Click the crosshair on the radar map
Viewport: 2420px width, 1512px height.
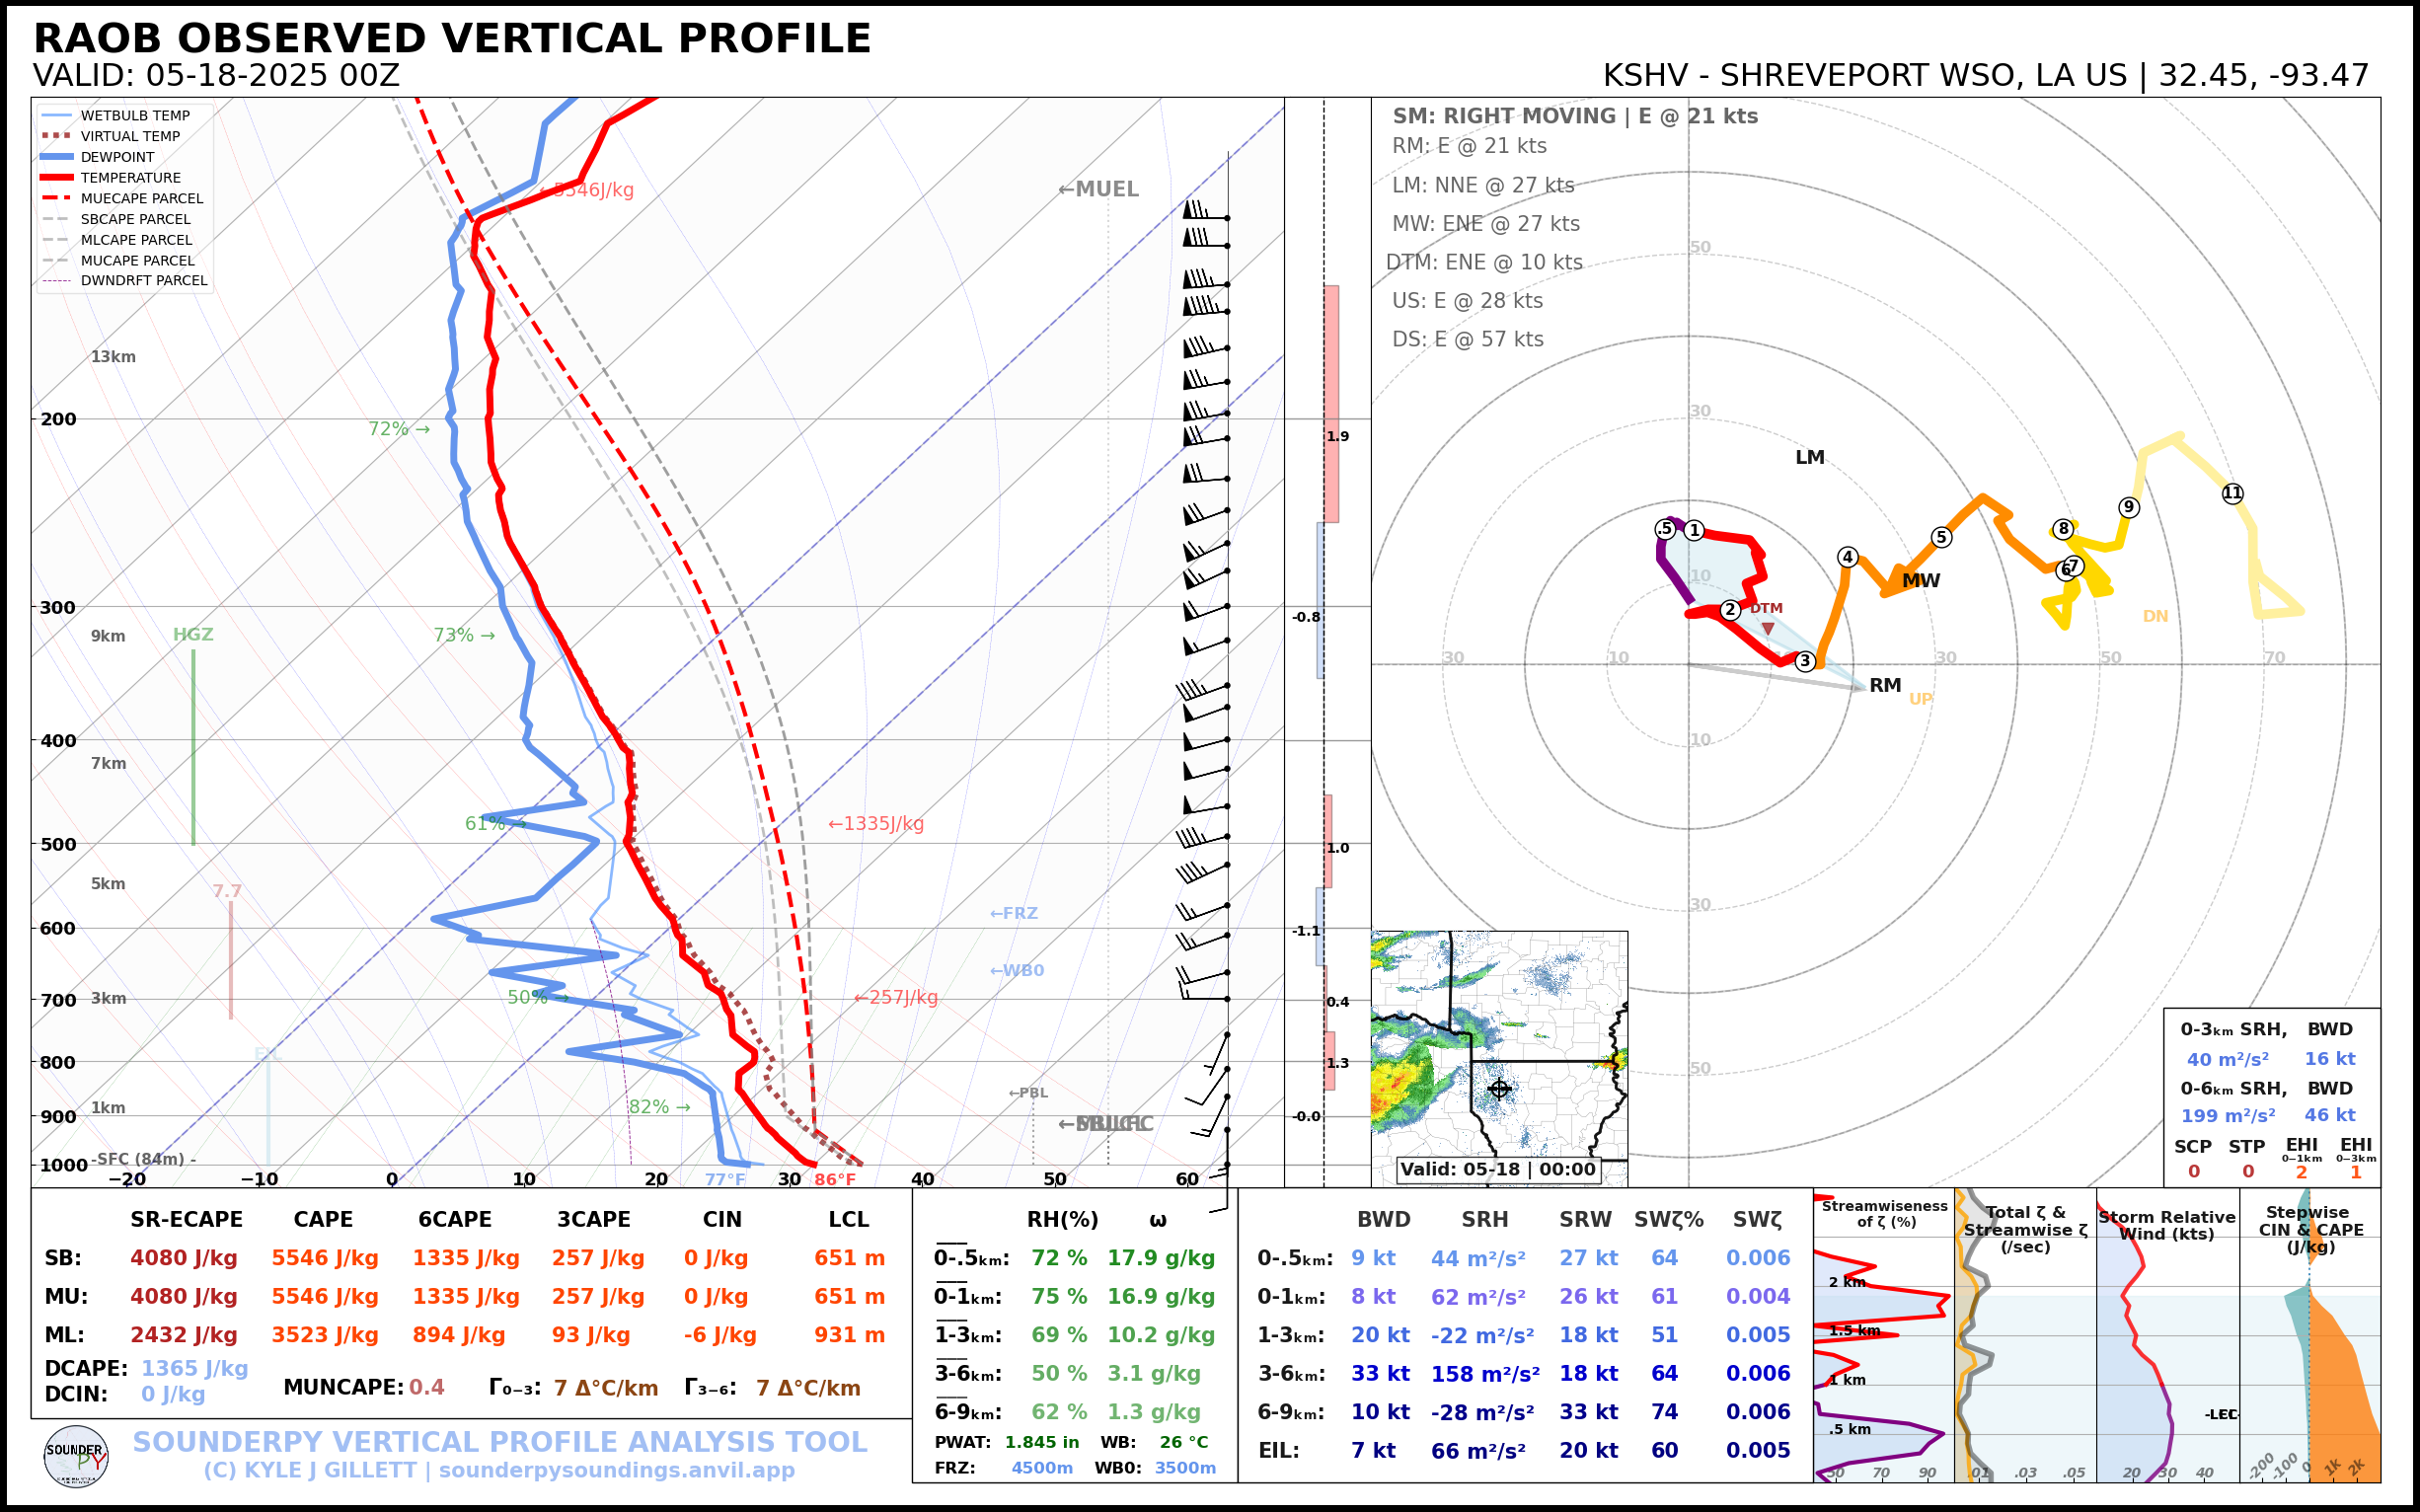point(1499,1089)
